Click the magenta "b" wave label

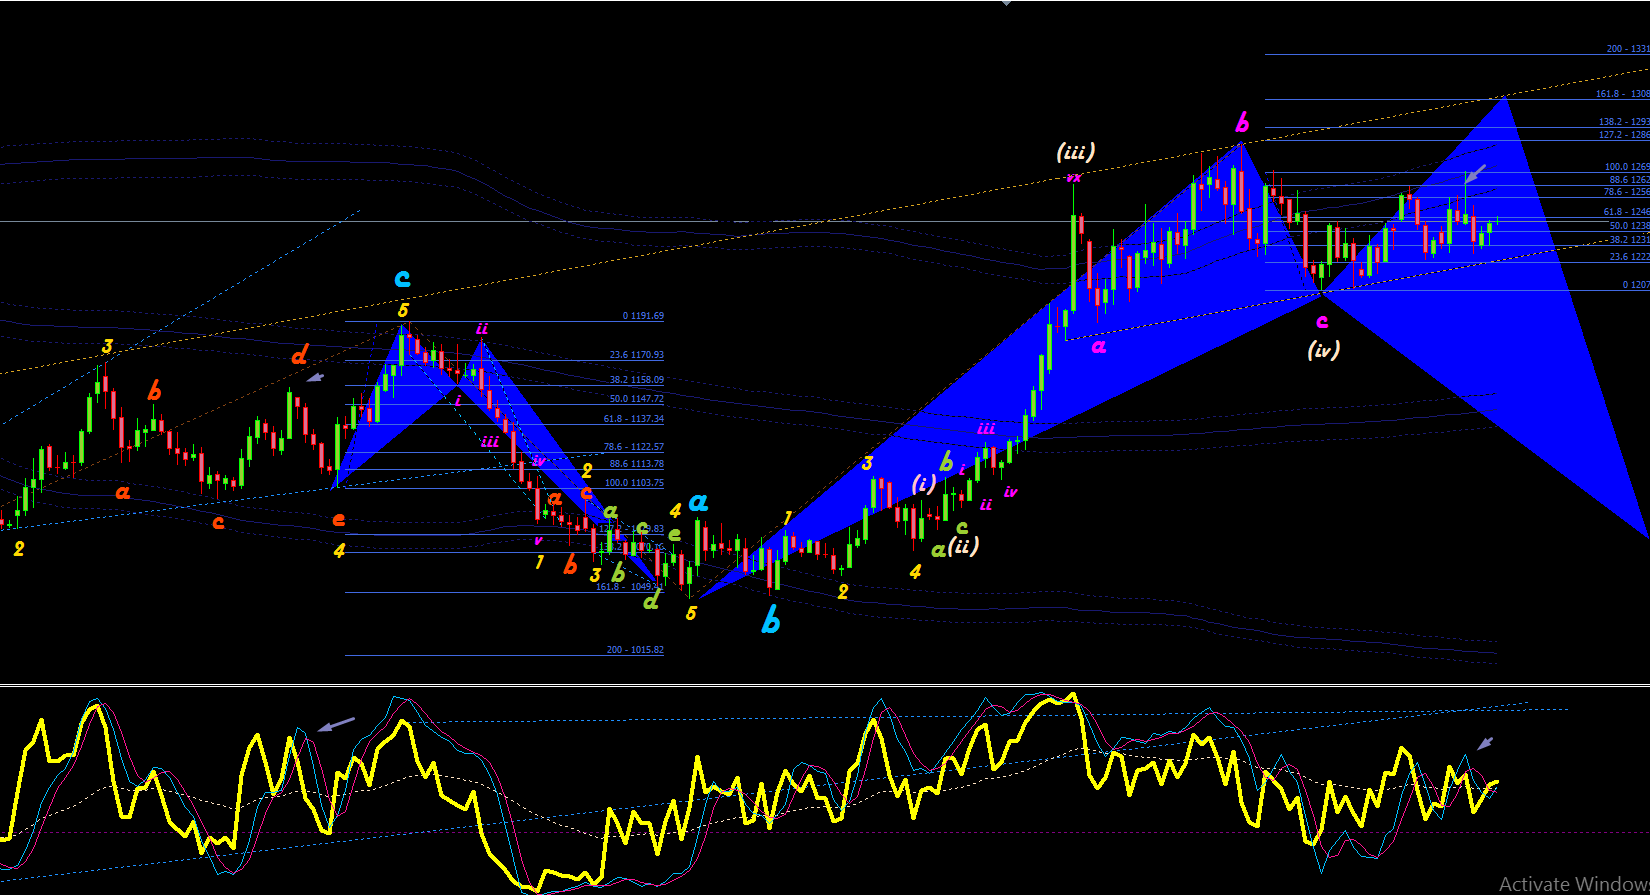[x=1242, y=122]
